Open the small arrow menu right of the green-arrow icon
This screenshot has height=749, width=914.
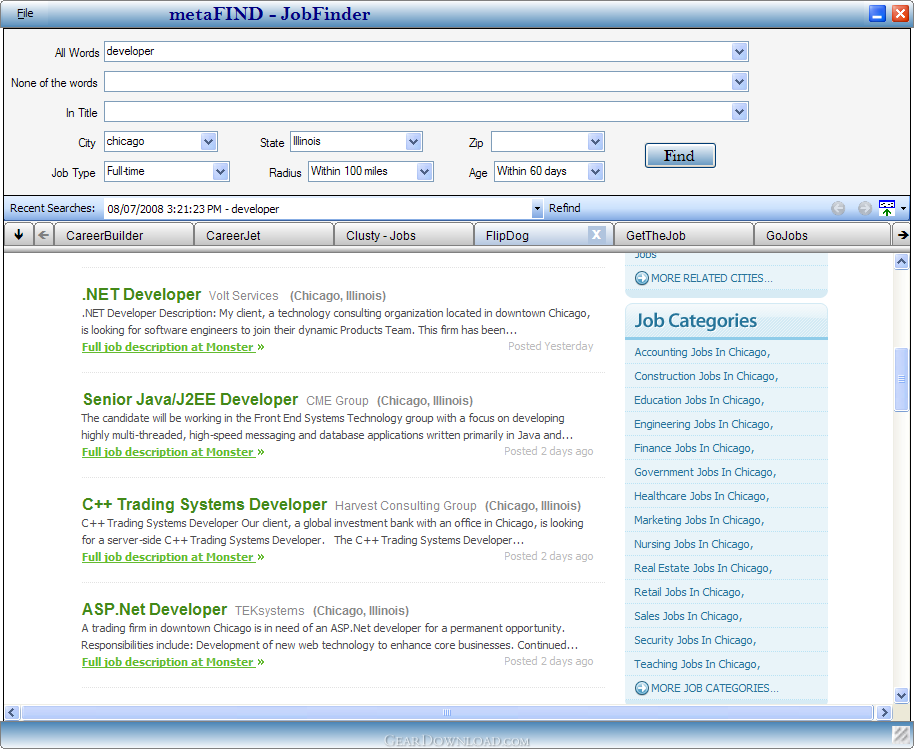pyautogui.click(x=904, y=208)
